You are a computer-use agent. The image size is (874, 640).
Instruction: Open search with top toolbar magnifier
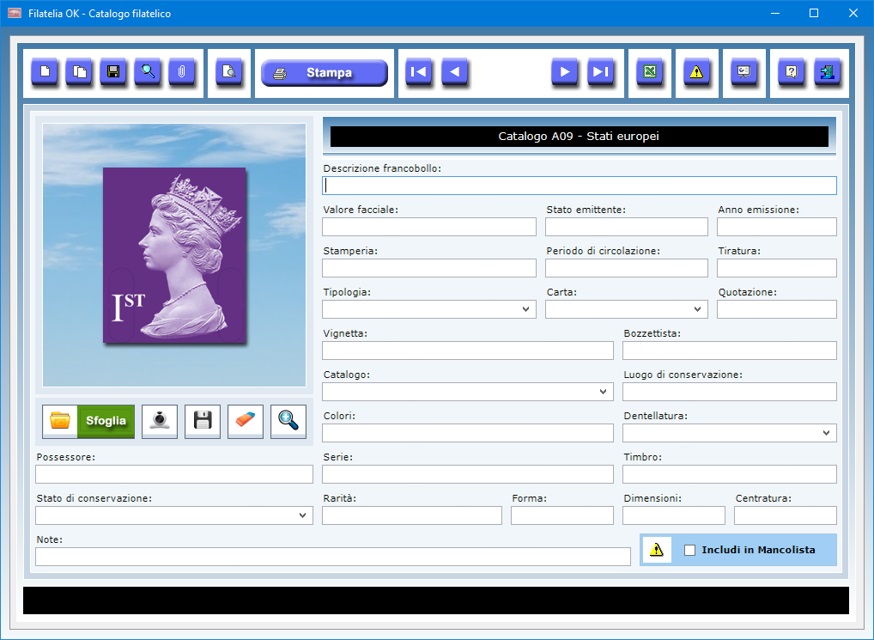pos(148,72)
